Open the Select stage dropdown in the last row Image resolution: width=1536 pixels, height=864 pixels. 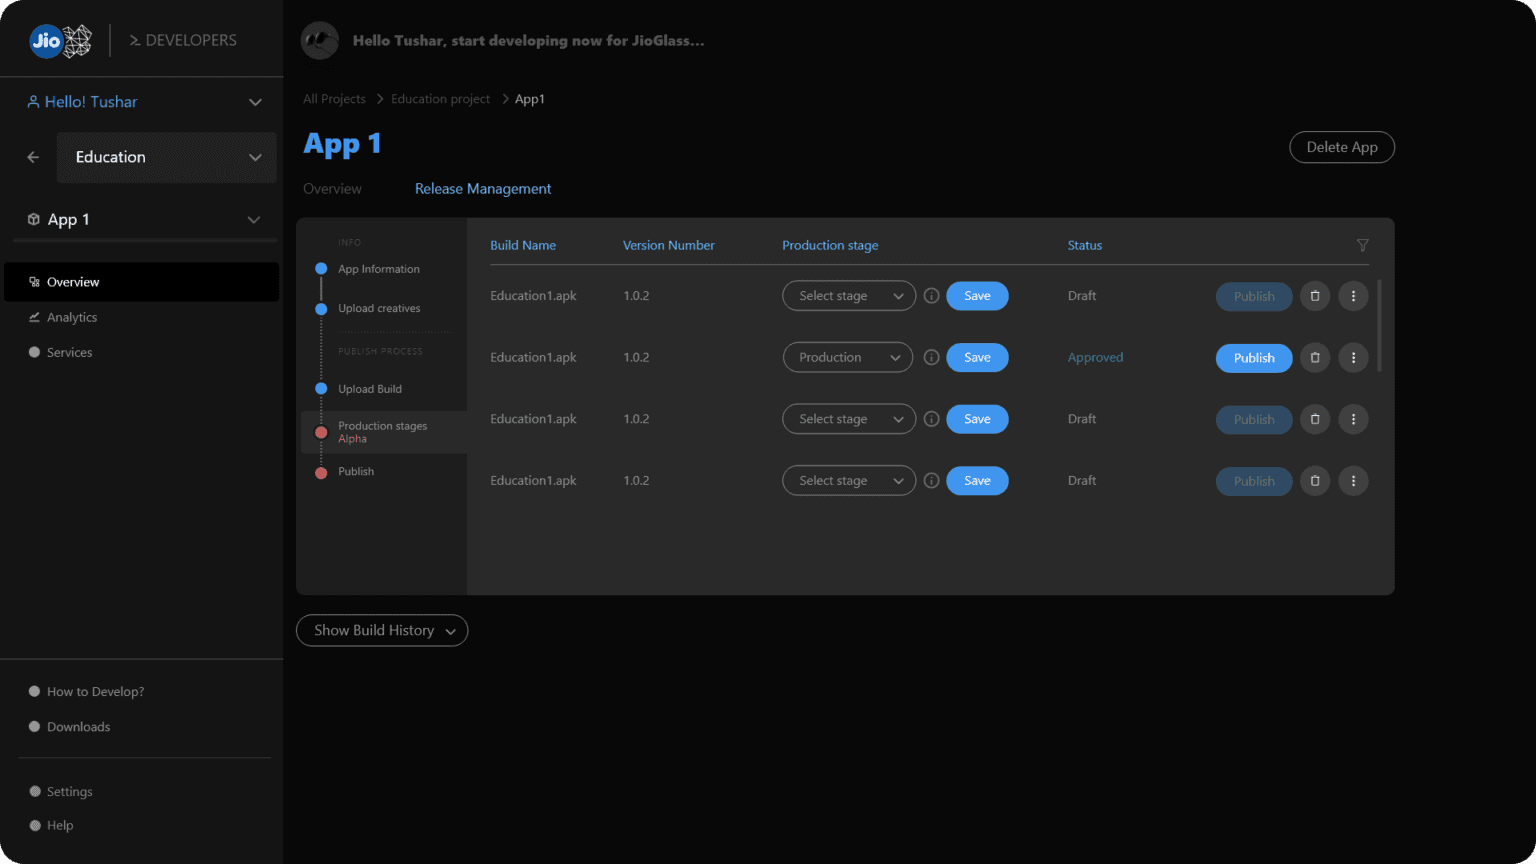(849, 481)
